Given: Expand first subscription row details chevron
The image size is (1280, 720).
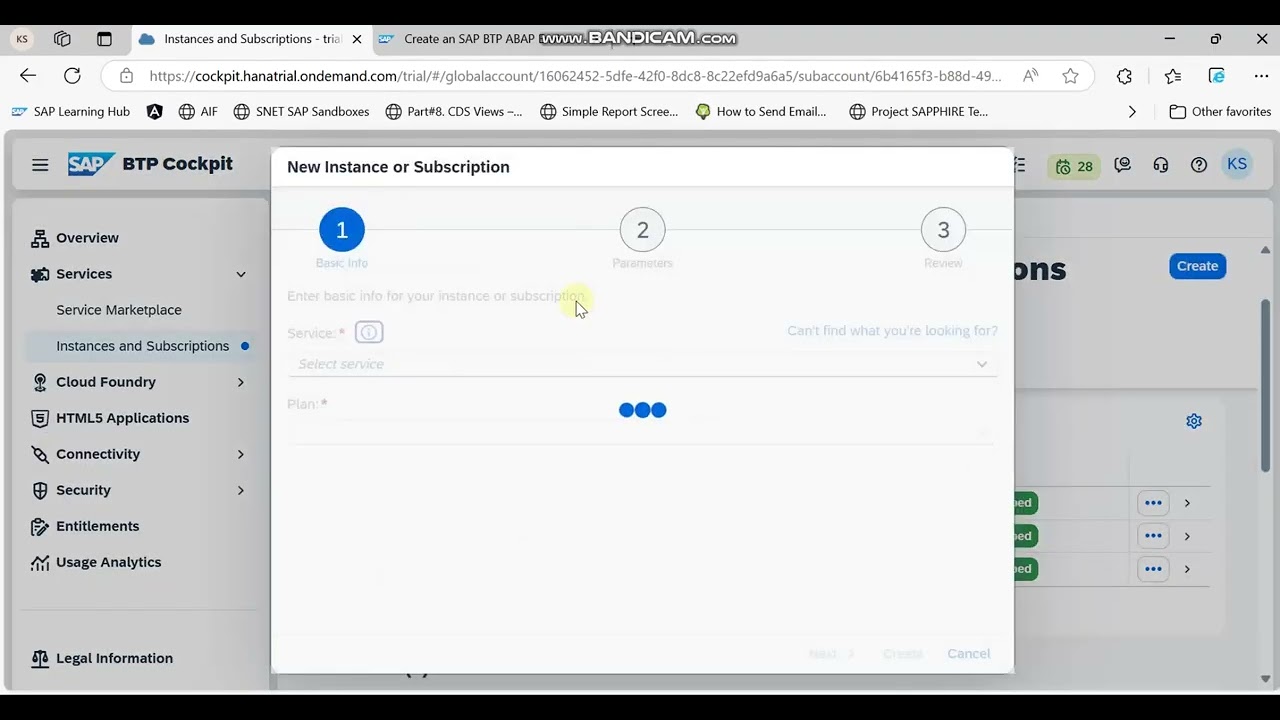Looking at the screenshot, I should point(1187,503).
